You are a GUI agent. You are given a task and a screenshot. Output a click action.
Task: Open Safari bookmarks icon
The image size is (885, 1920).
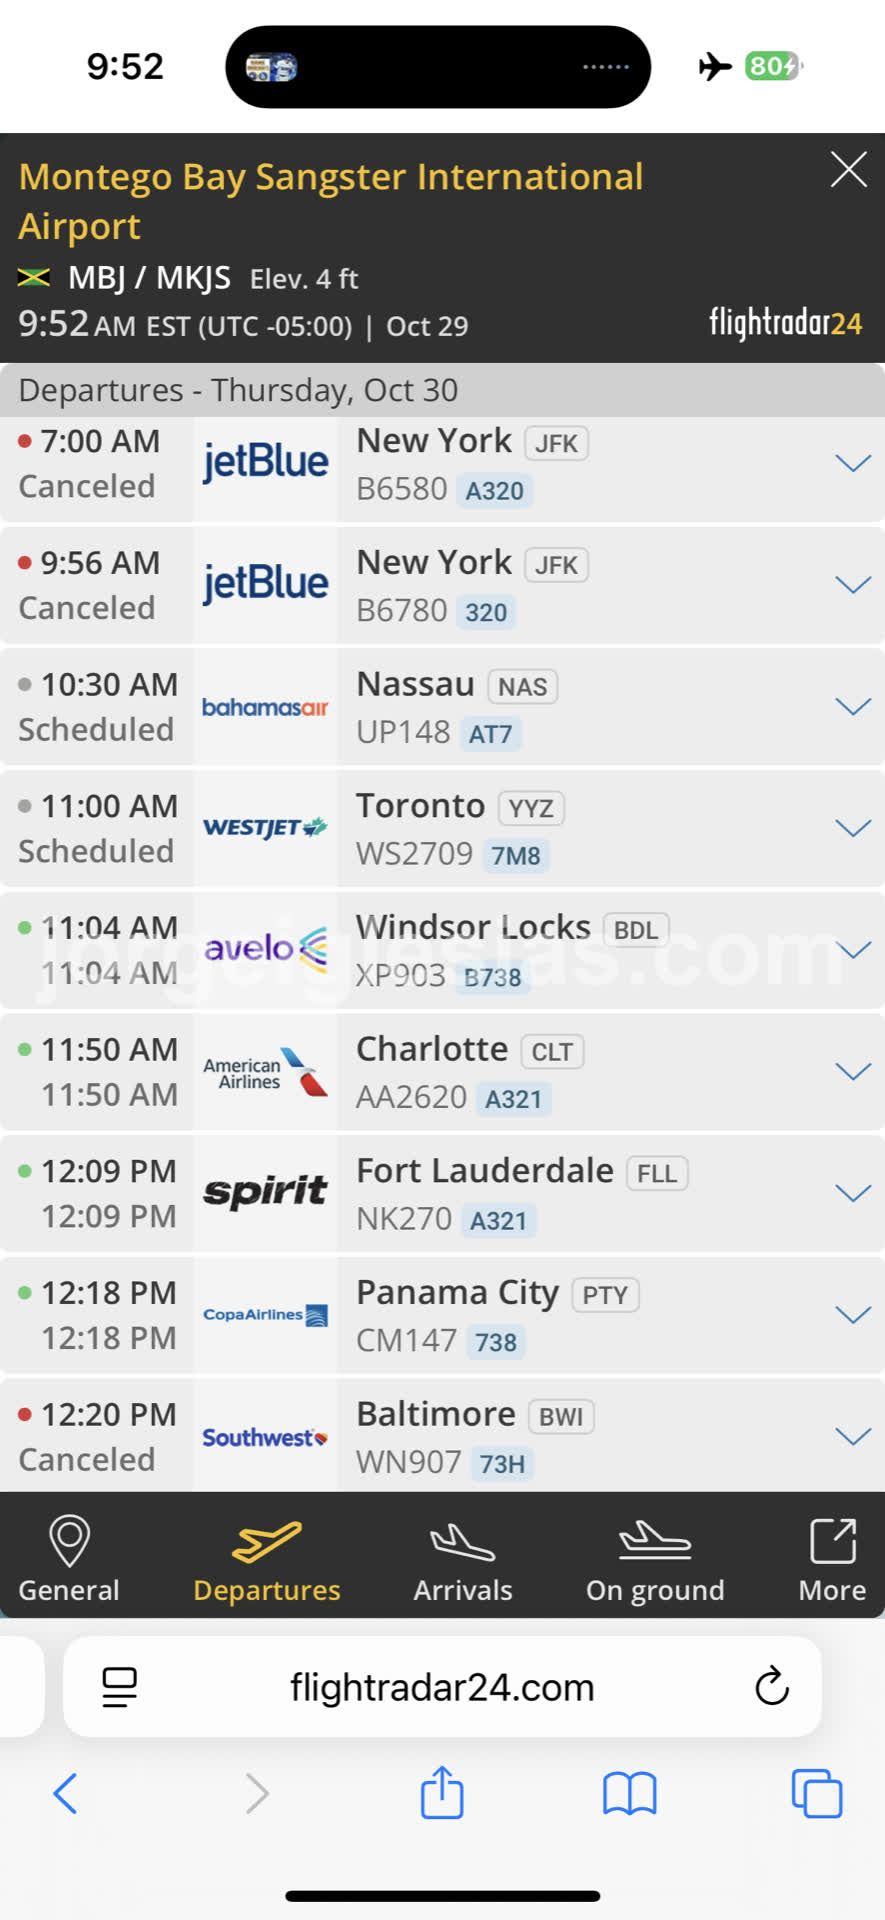(629, 1793)
